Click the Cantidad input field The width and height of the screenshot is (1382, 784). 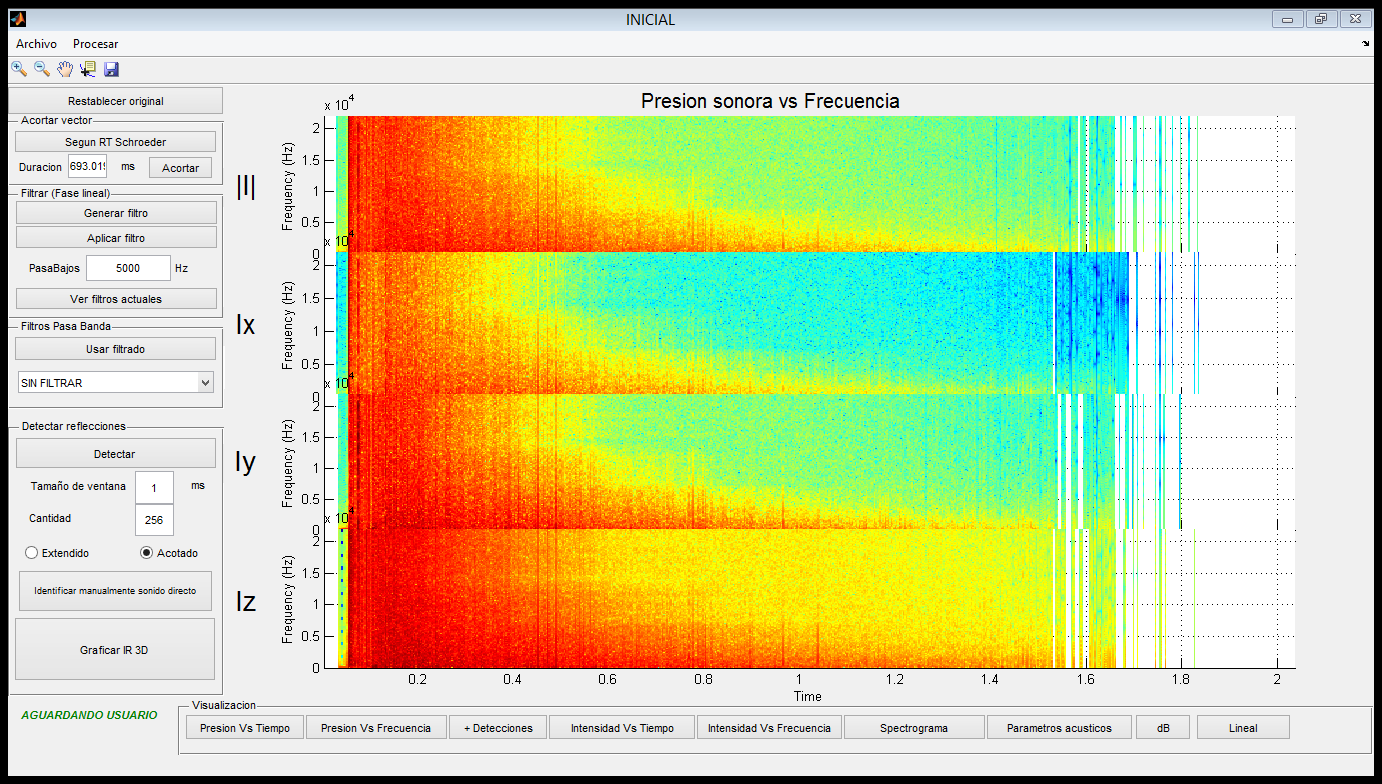point(154,520)
